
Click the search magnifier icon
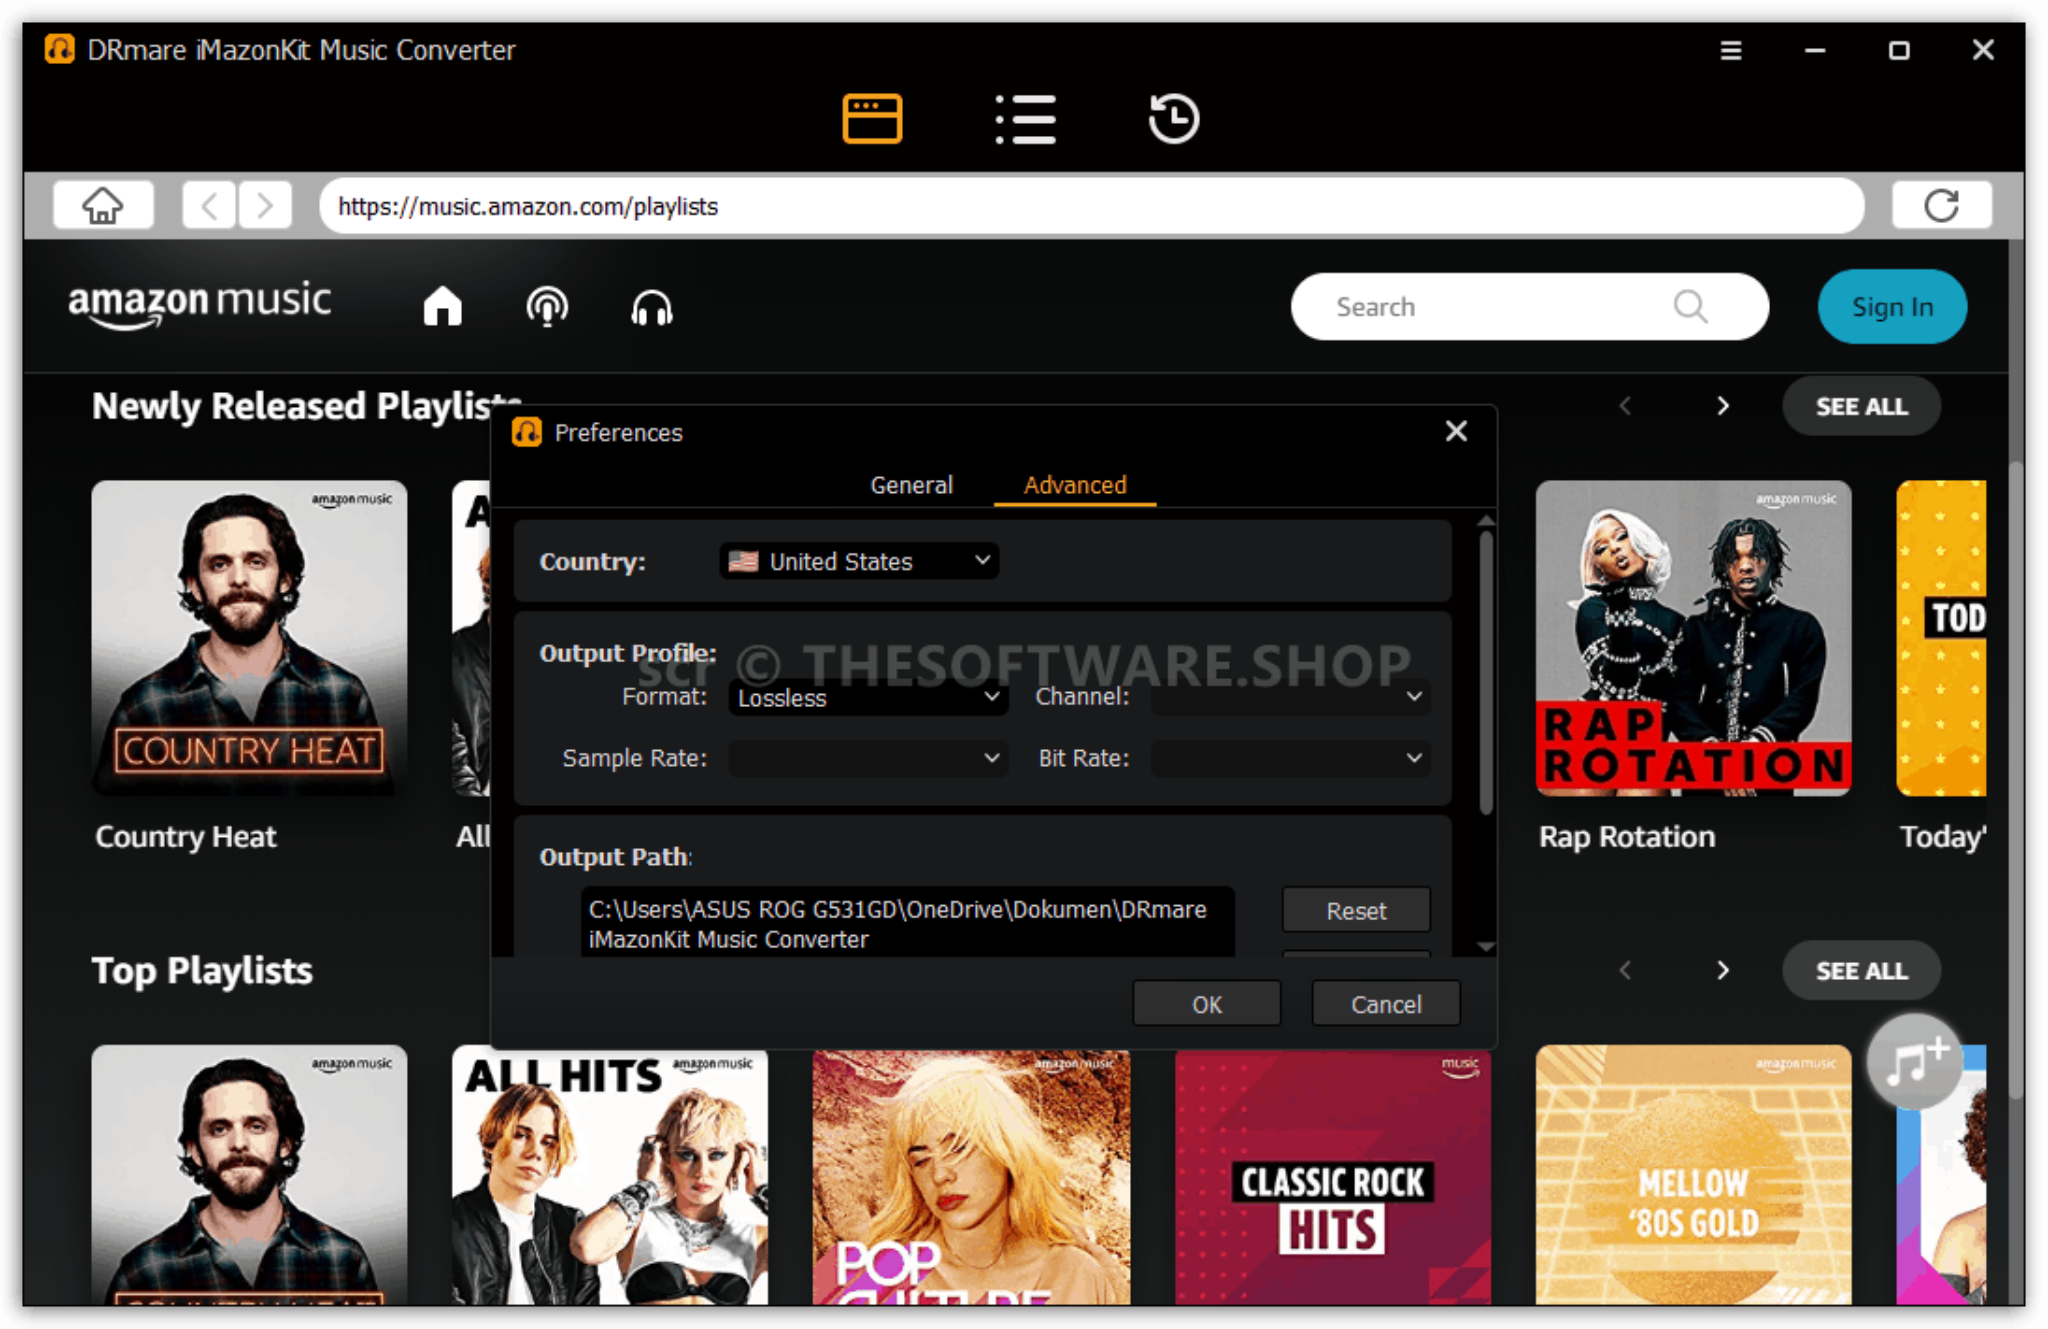1690,306
